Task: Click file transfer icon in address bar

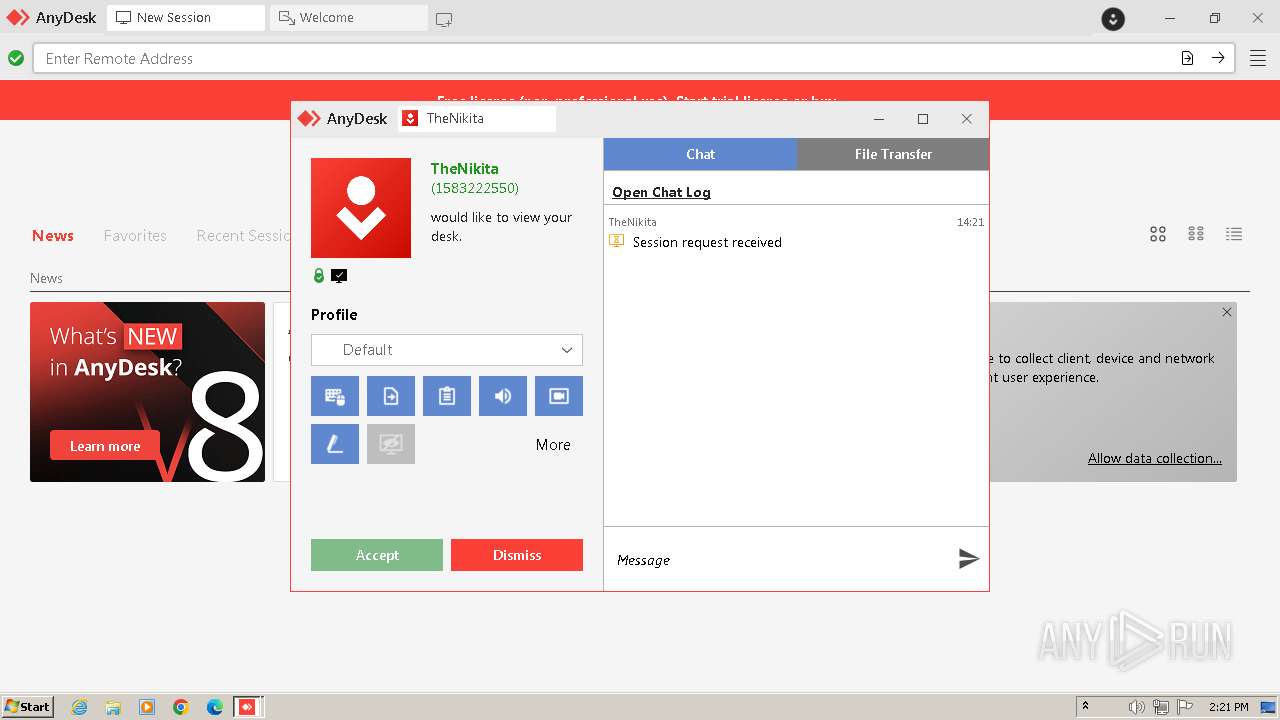Action: tap(1187, 58)
